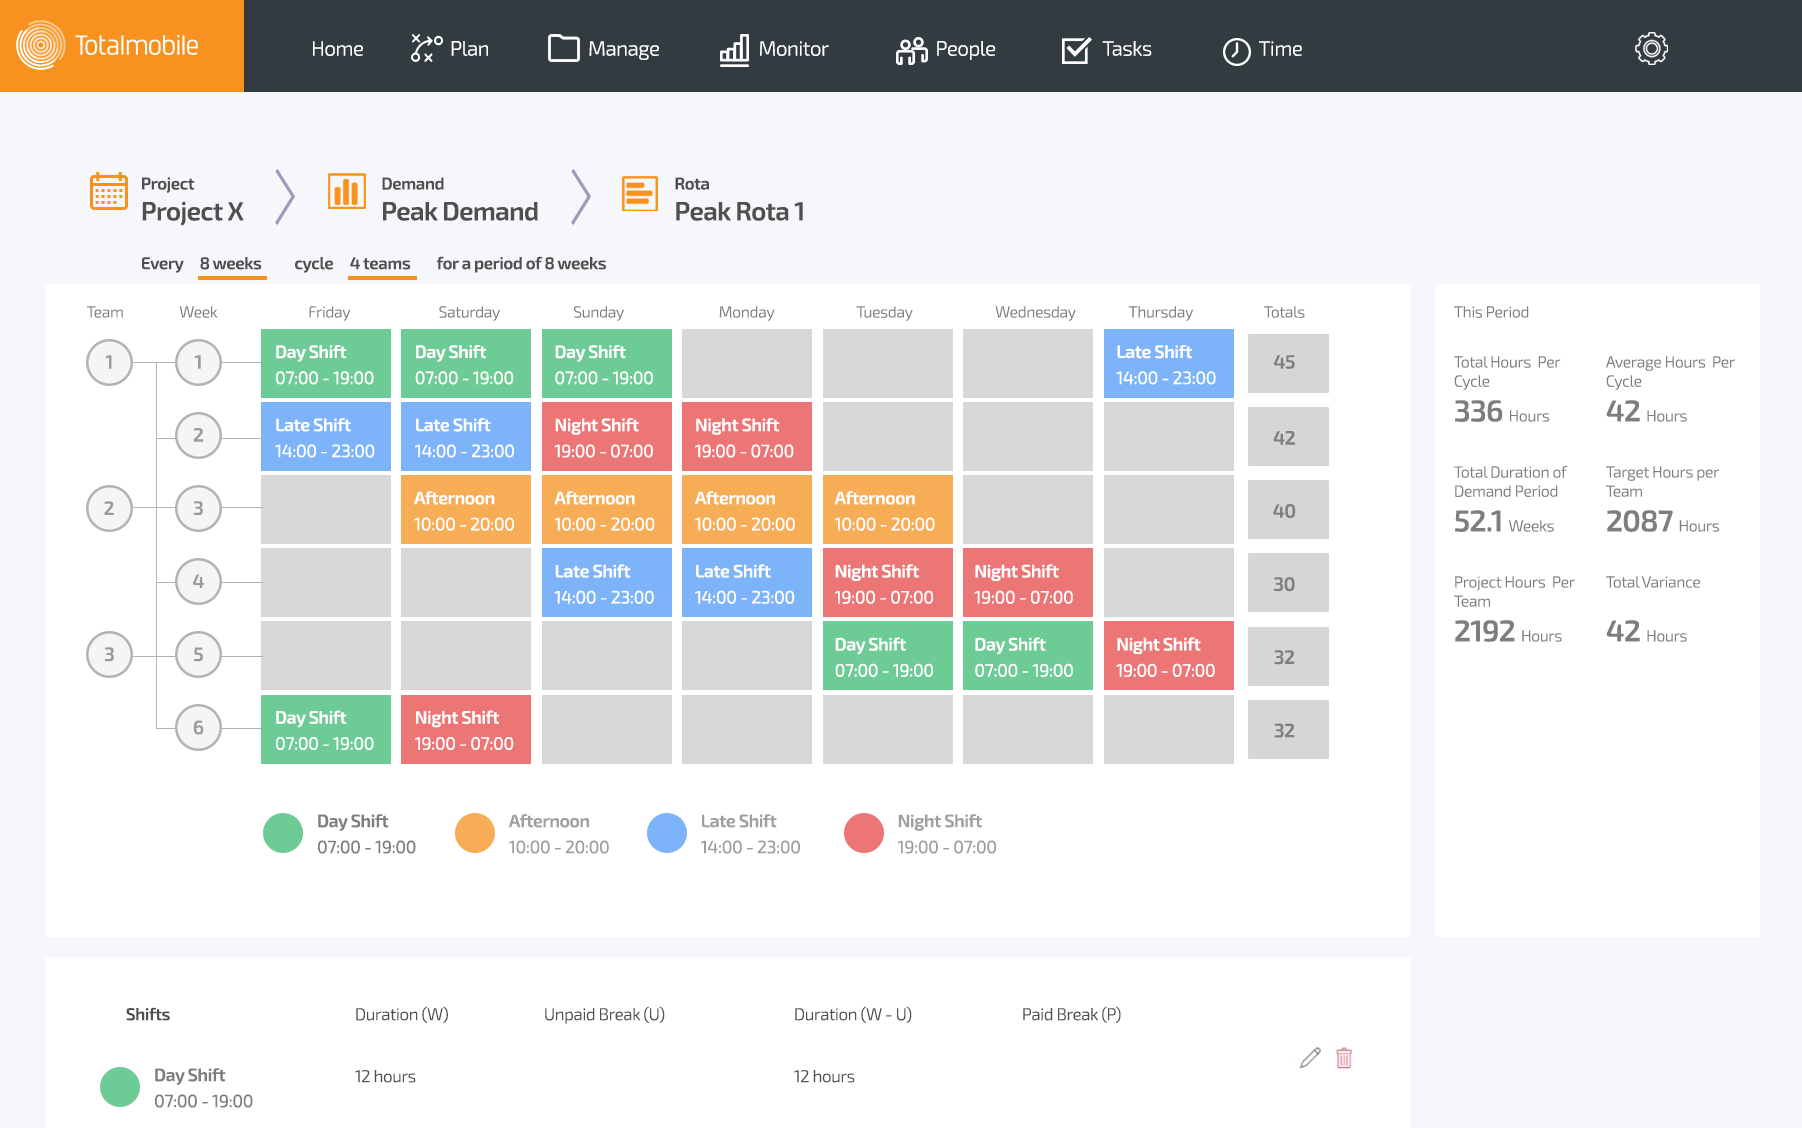1802x1128 pixels.
Task: Change the 8 weeks cycle value
Action: [231, 264]
